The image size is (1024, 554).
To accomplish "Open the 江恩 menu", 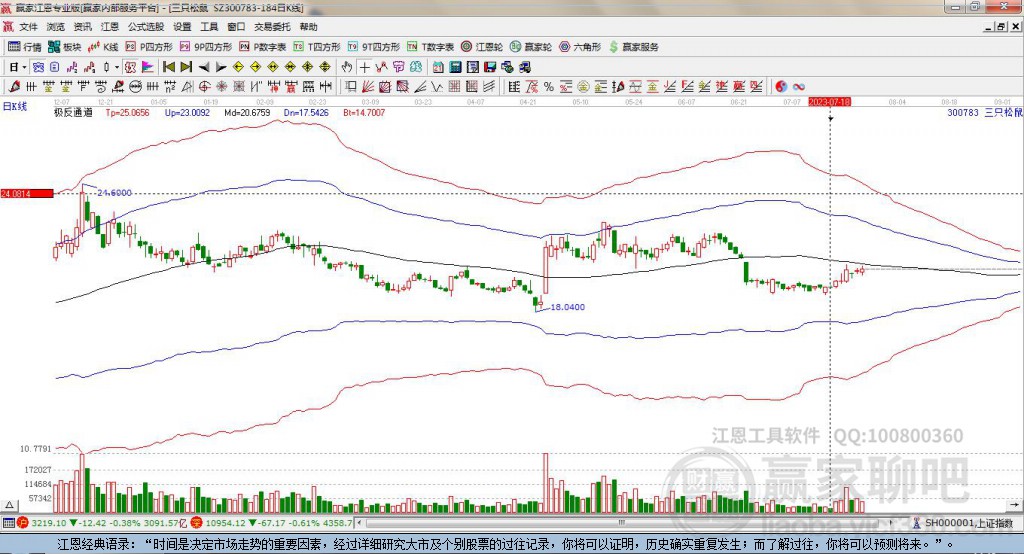I will click(x=110, y=27).
